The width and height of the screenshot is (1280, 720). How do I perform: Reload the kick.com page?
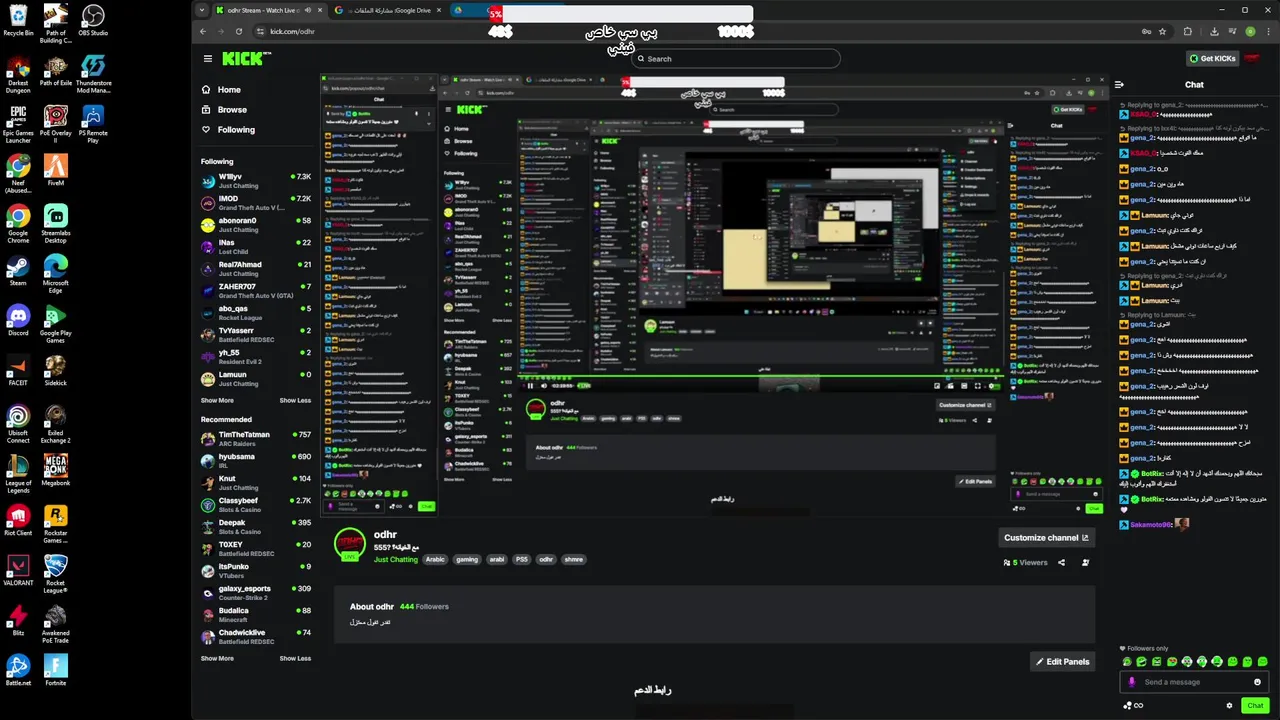238,31
